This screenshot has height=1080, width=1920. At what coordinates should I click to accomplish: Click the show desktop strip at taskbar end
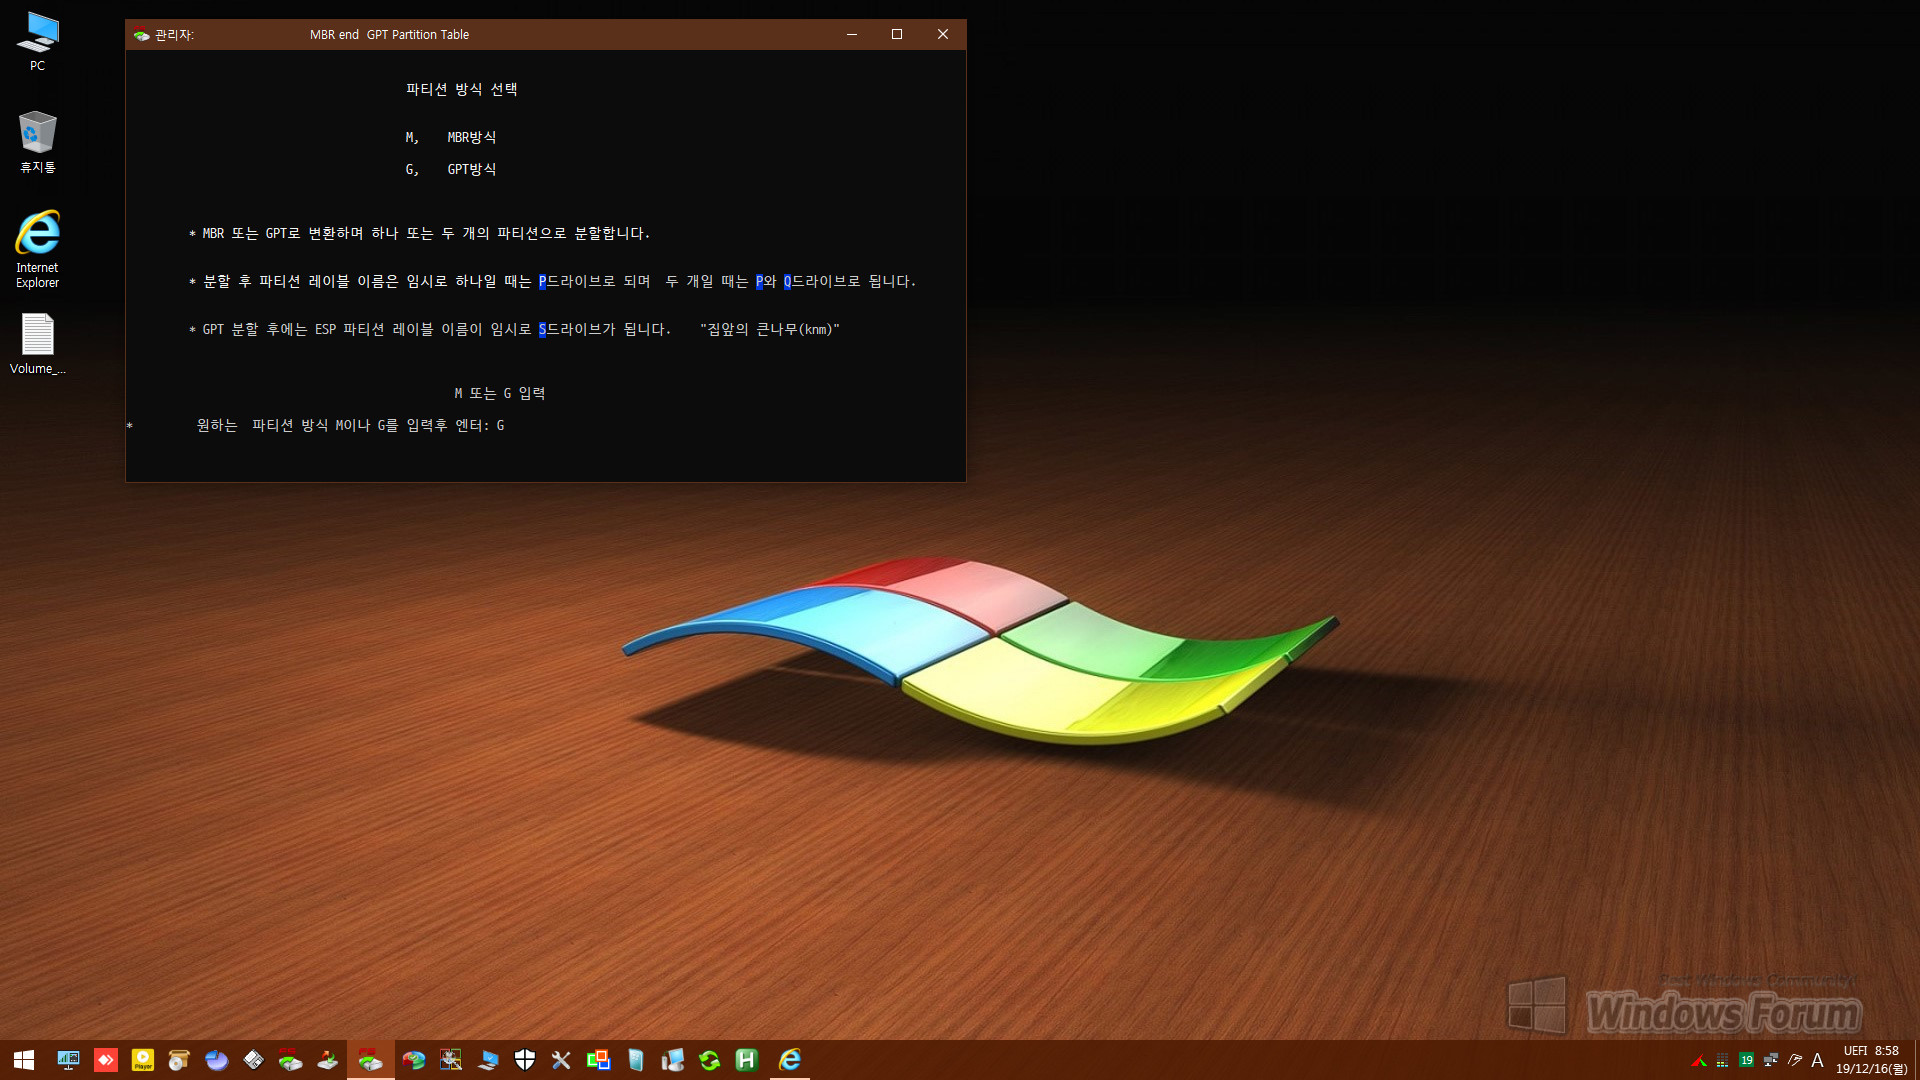tap(1916, 1060)
